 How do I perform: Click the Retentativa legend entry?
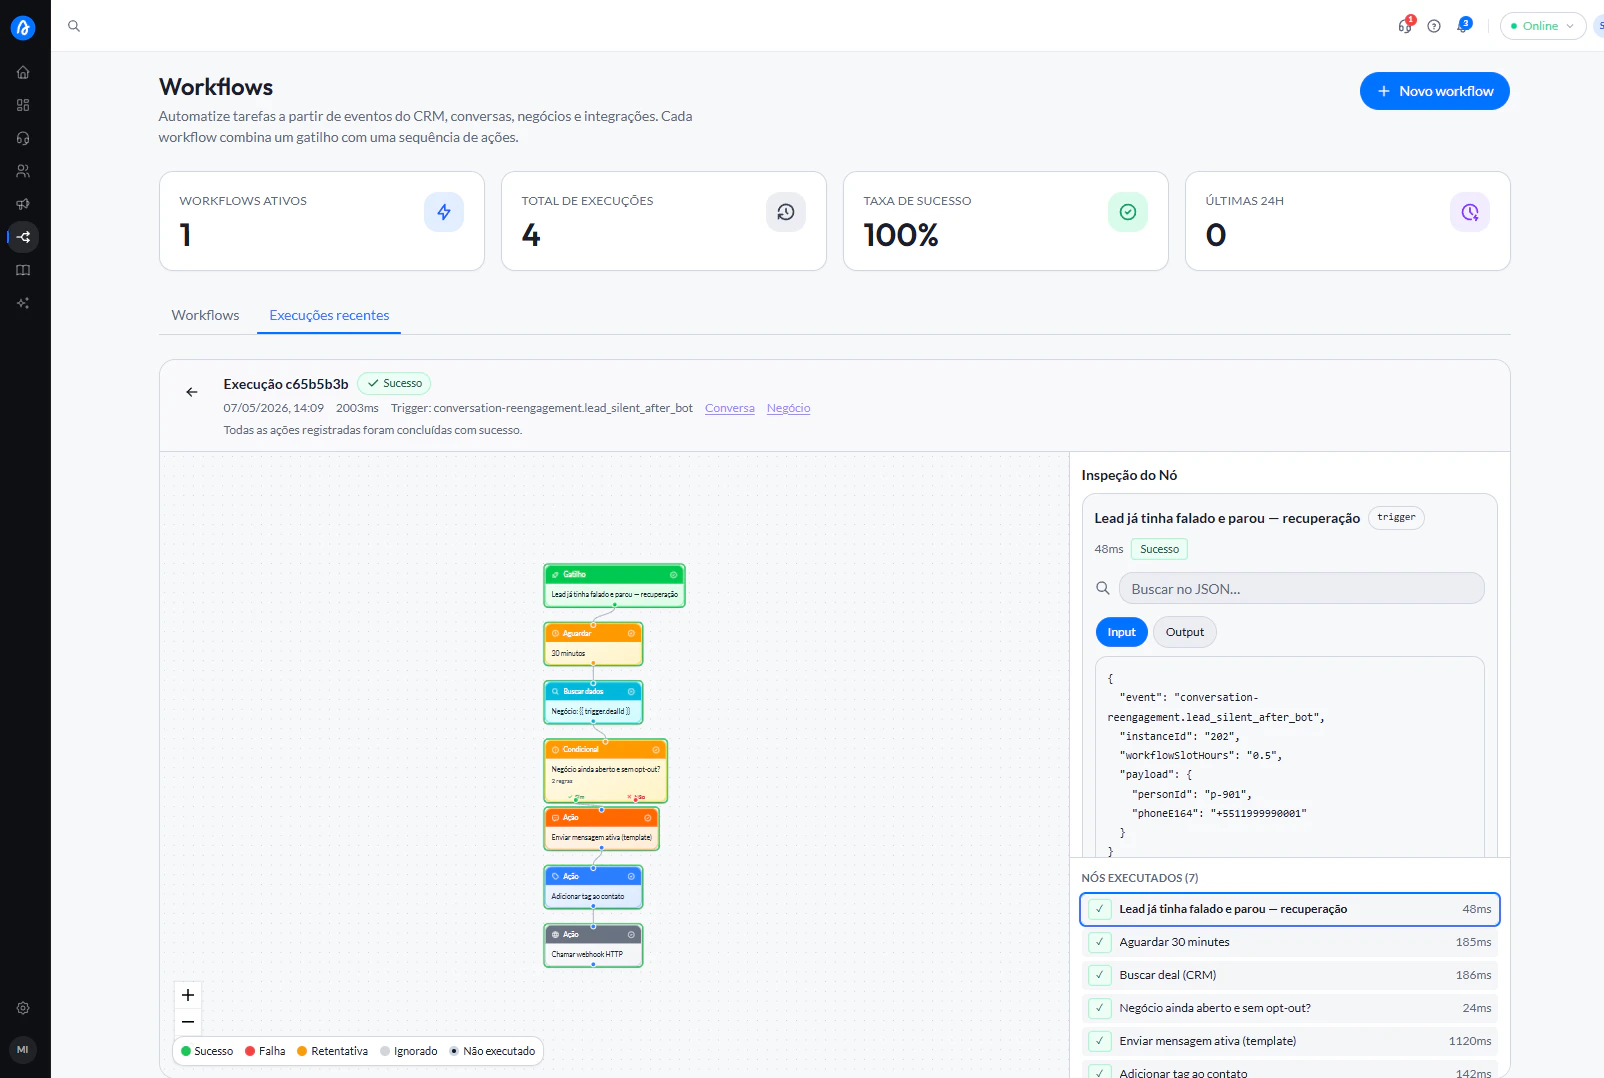coord(332,1051)
